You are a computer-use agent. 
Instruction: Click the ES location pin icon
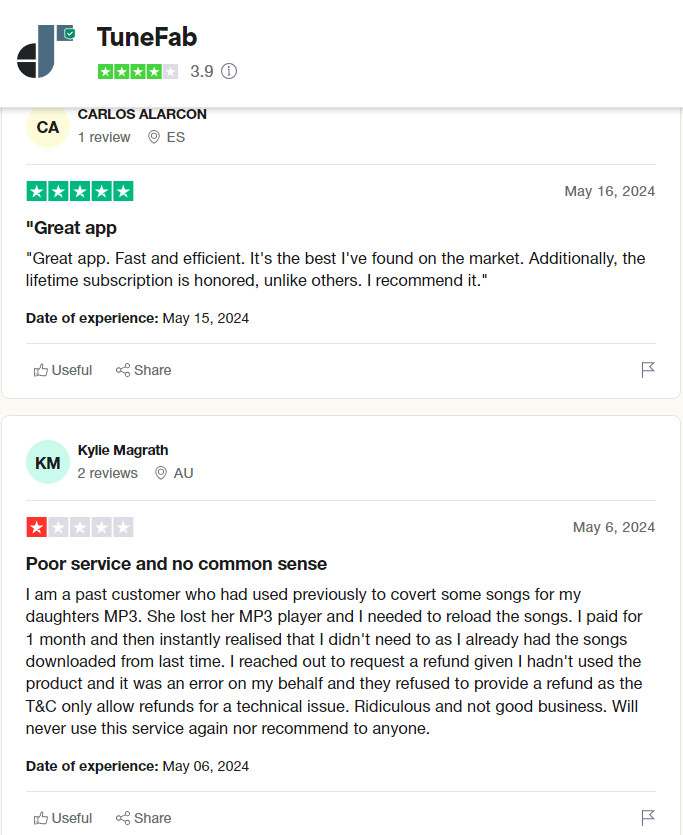pyautogui.click(x=154, y=137)
